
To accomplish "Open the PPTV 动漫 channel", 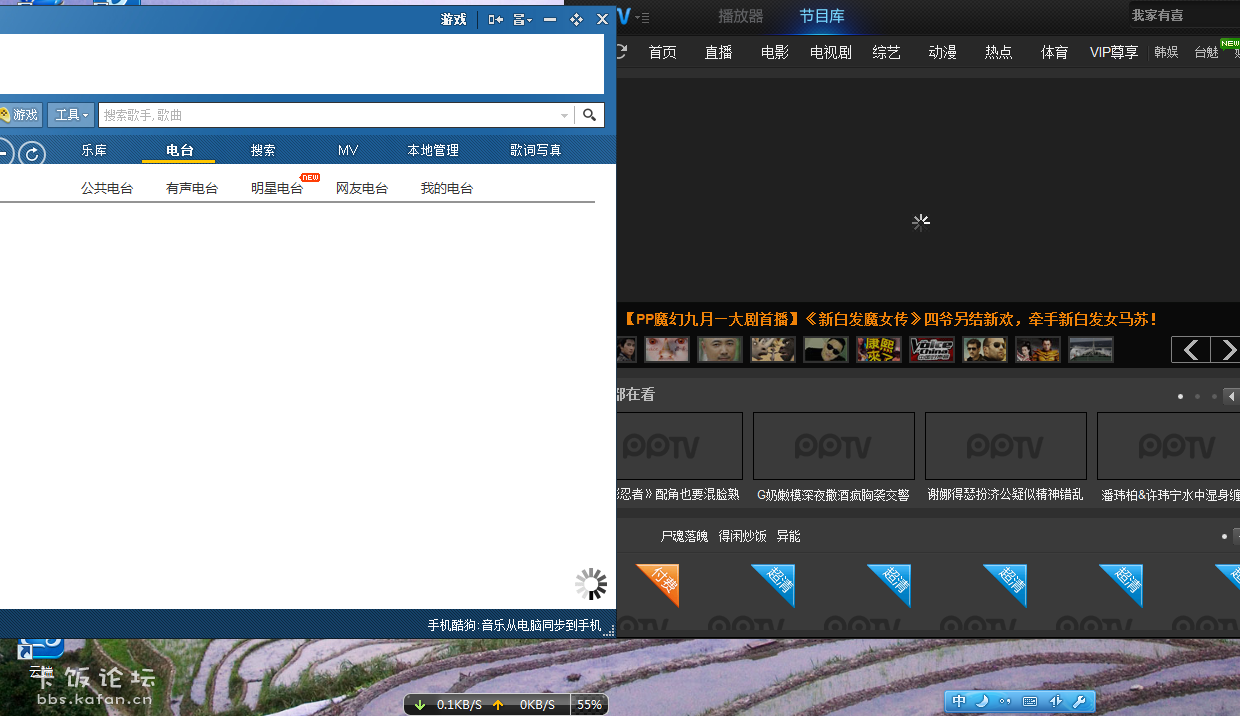I will click(943, 52).
